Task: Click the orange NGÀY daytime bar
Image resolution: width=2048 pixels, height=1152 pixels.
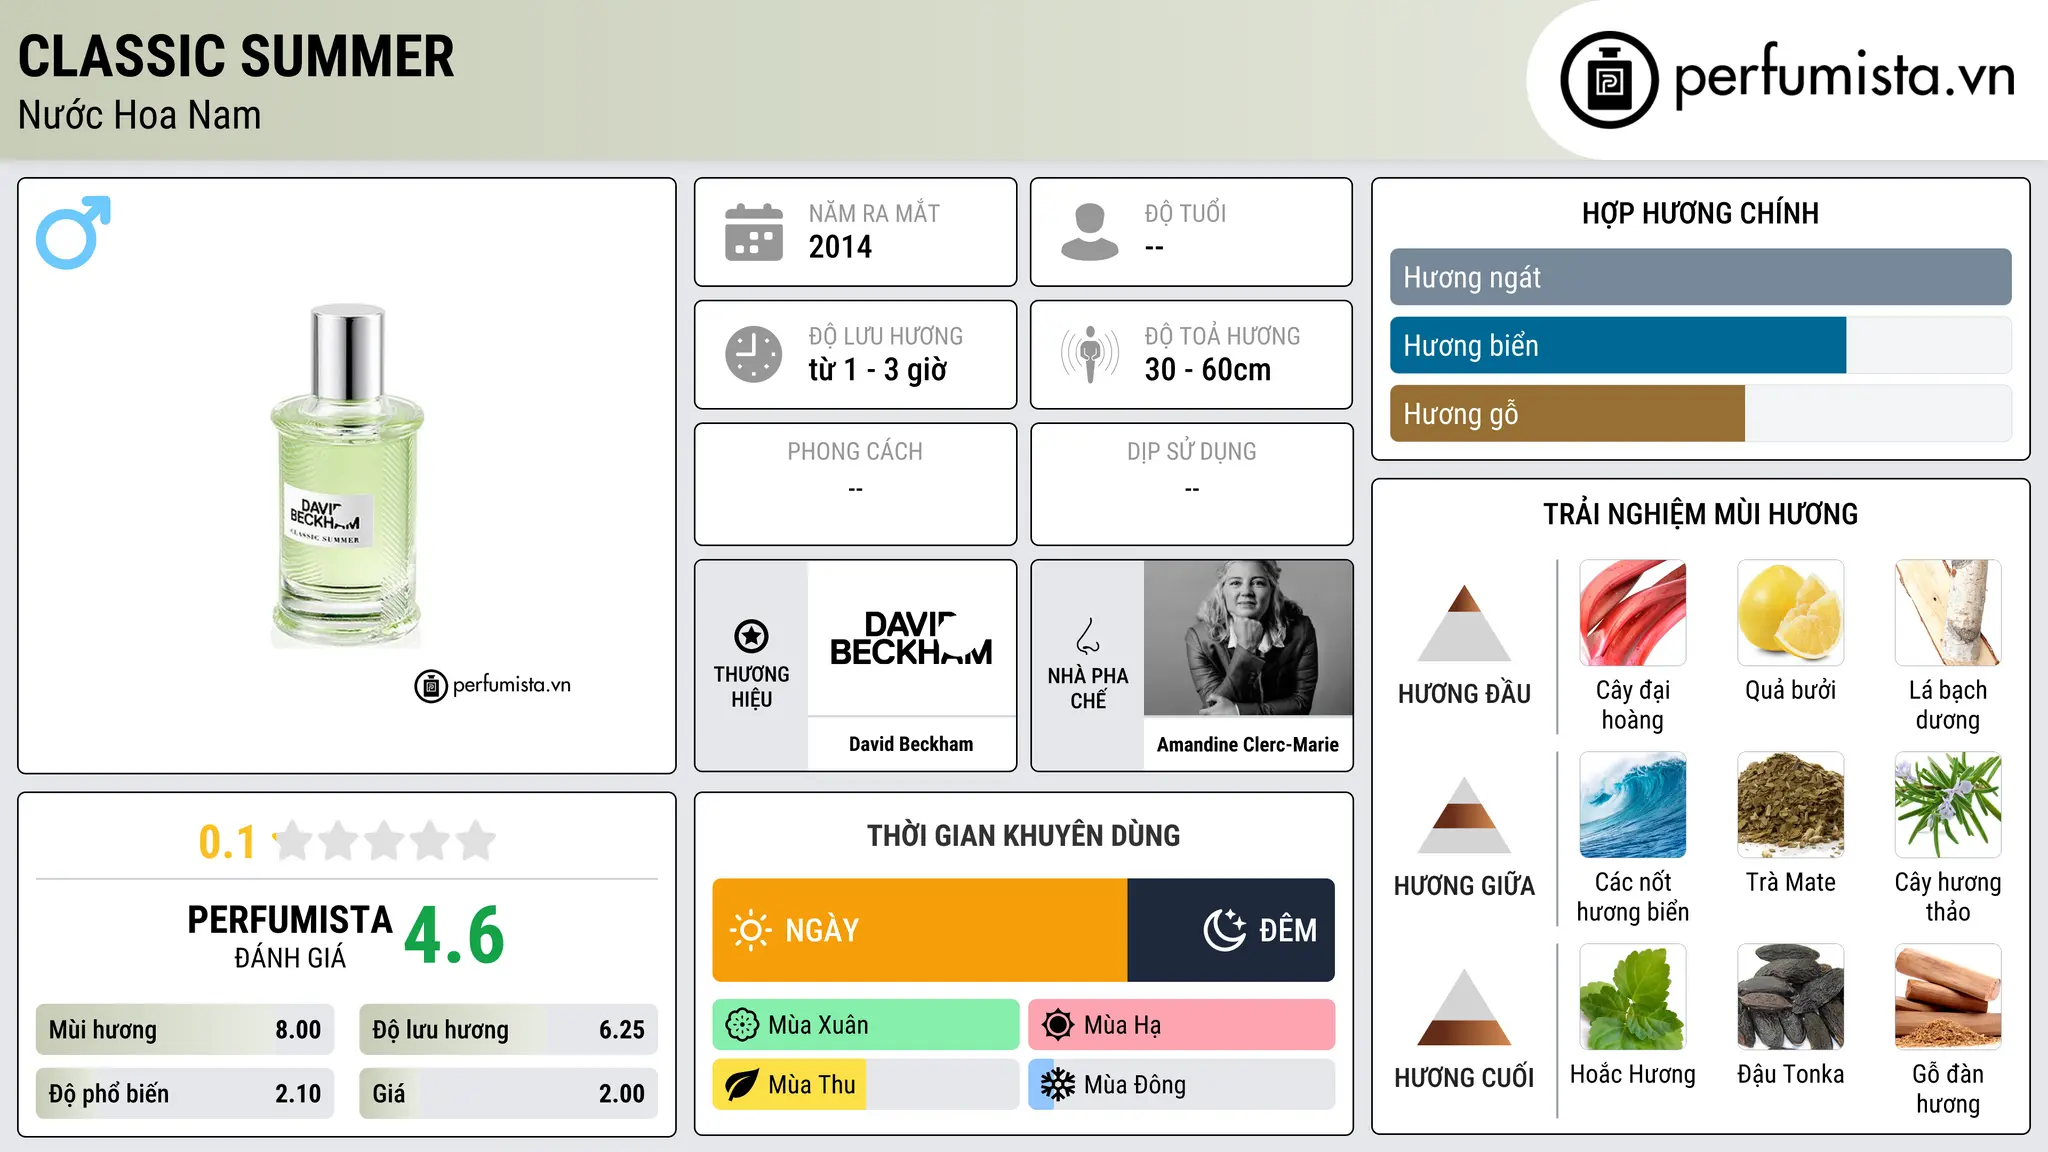Action: tap(920, 930)
